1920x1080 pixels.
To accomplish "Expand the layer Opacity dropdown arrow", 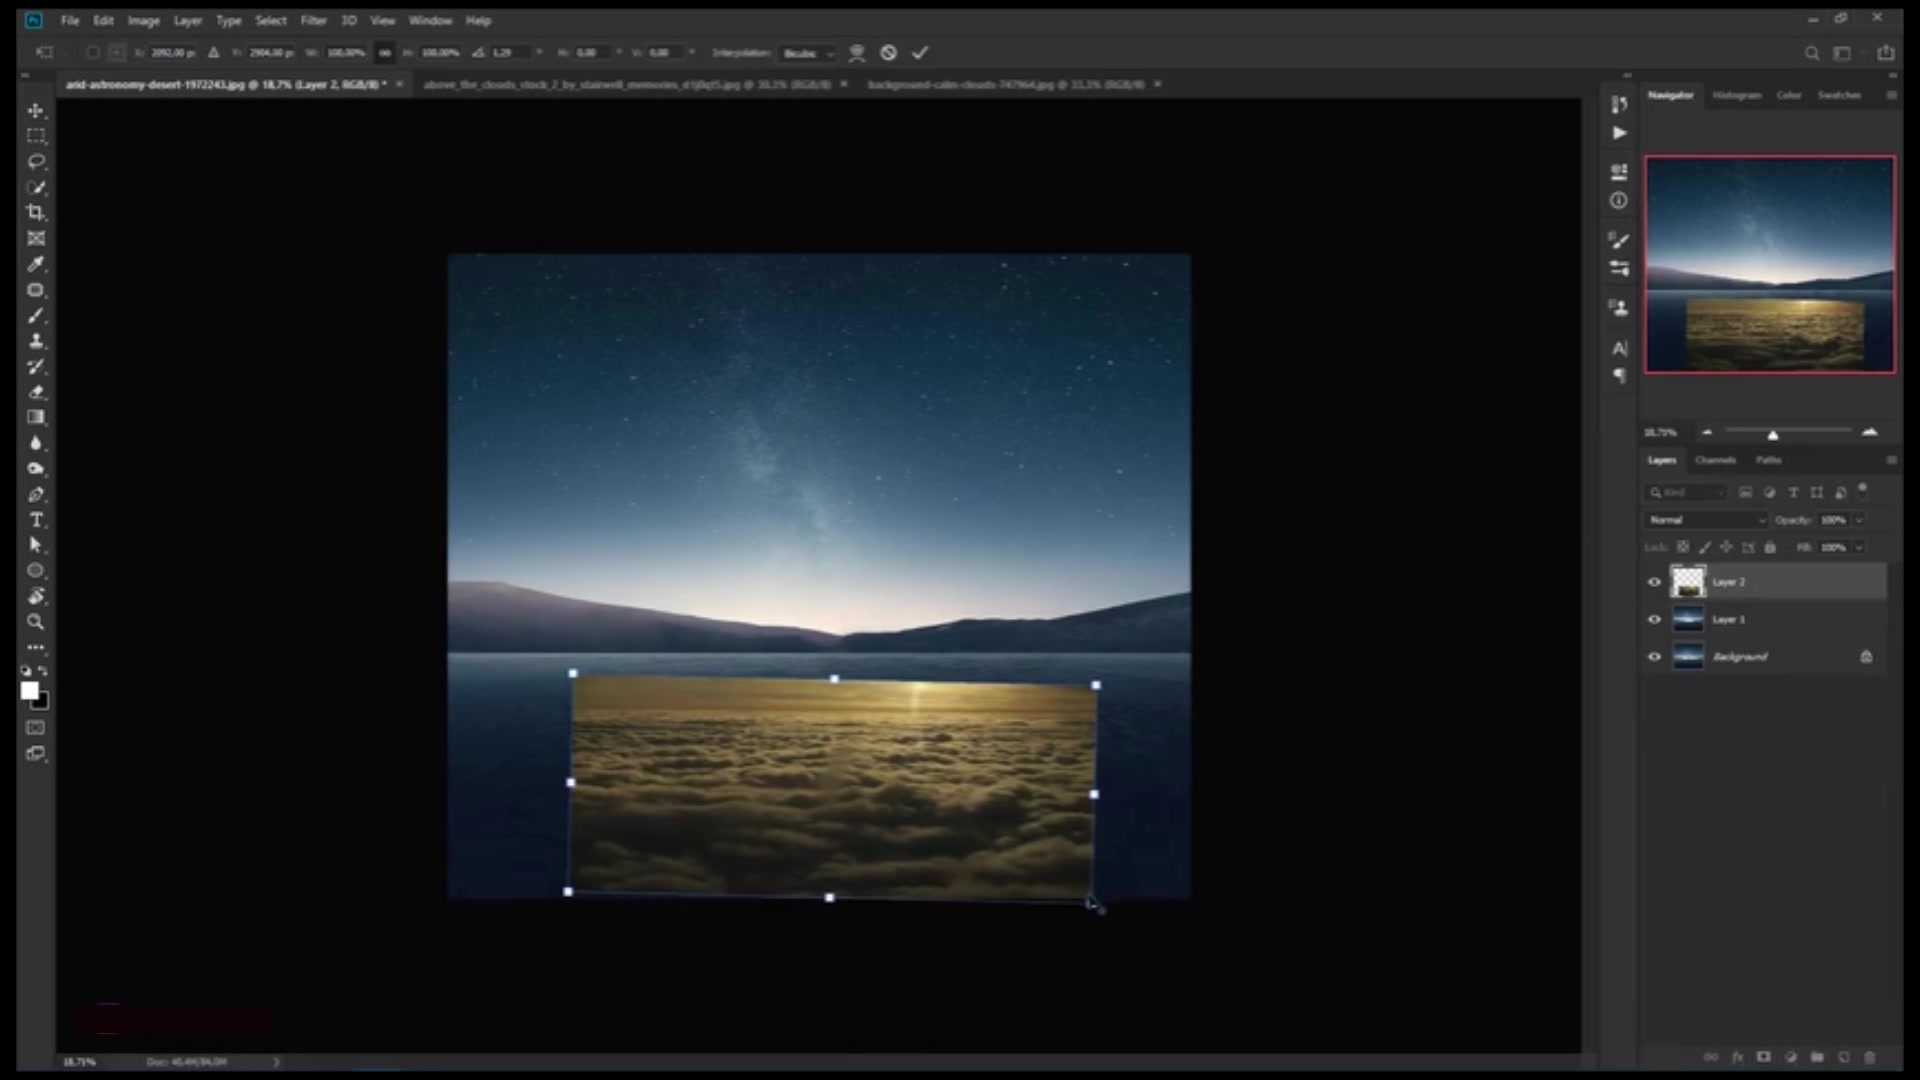I will pos(1859,520).
